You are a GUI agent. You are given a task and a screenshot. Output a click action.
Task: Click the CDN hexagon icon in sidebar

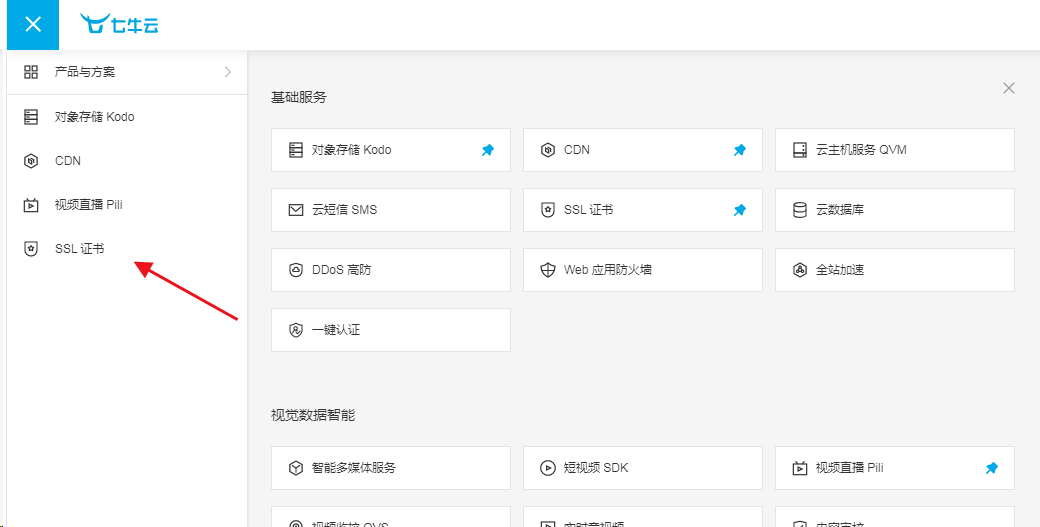[31, 161]
